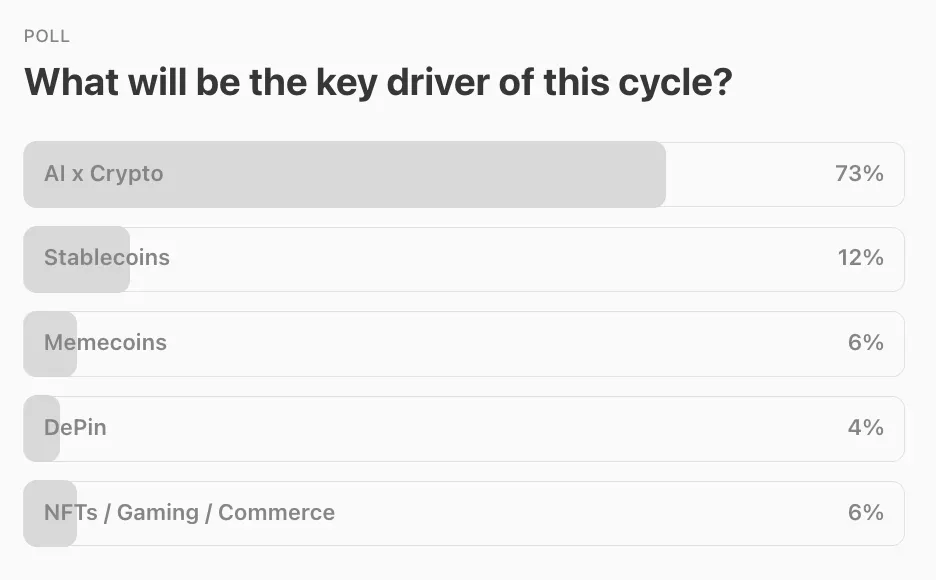Viewport: 936px width, 580px height.
Task: Choose Memecoins as the answer
Action: point(464,344)
